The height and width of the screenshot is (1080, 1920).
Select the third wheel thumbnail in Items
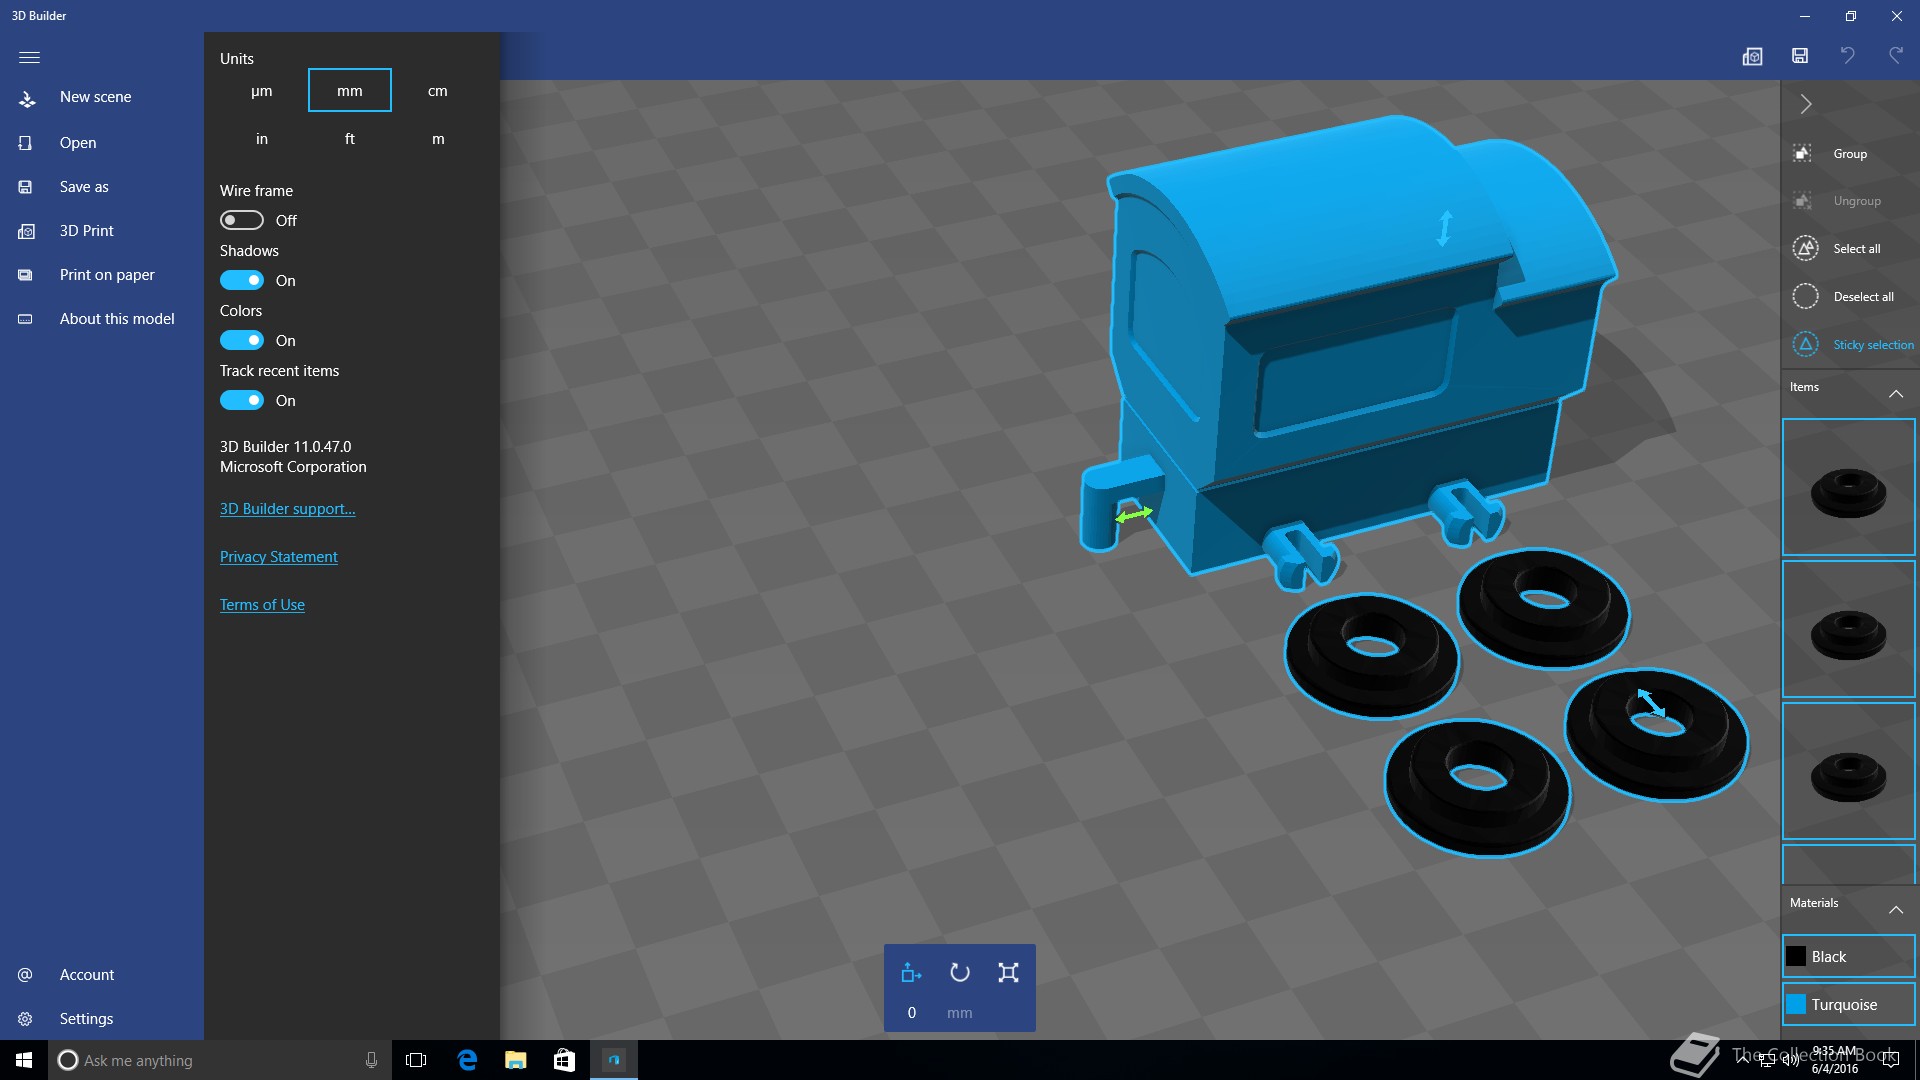tap(1848, 771)
